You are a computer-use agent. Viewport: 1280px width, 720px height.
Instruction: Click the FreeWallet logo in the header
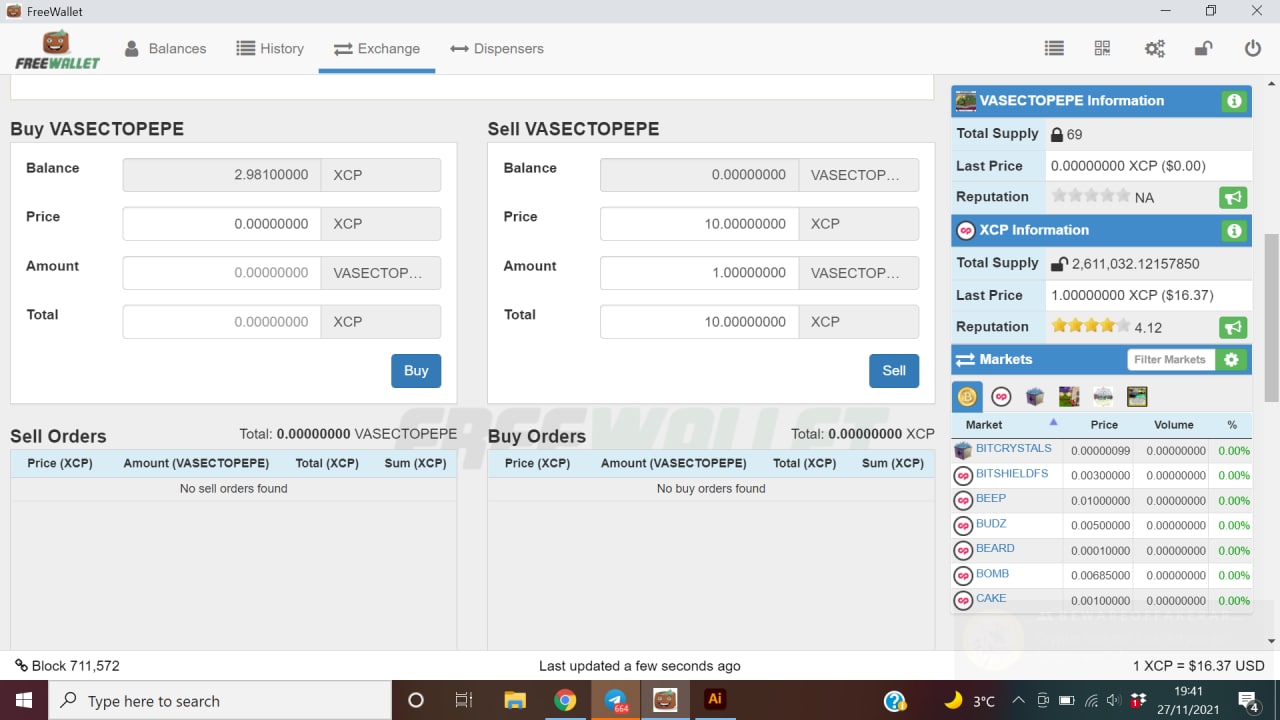click(x=57, y=50)
